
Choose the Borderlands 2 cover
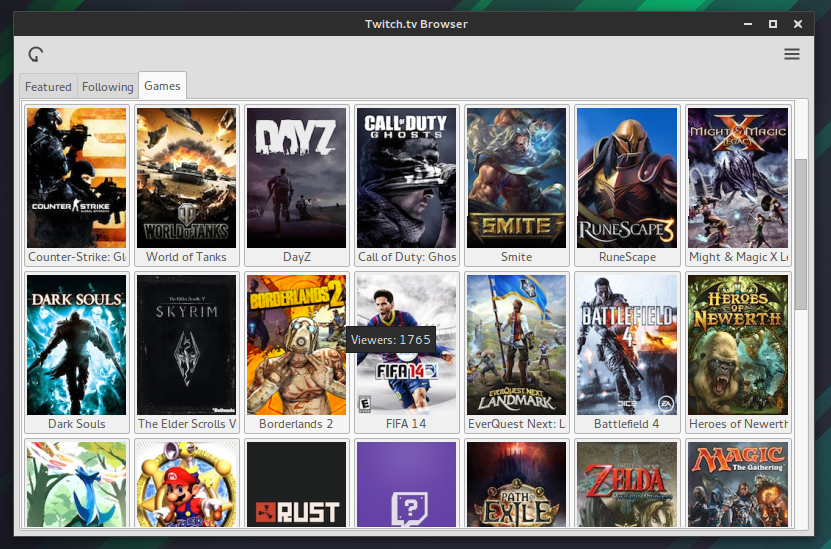pyautogui.click(x=297, y=345)
